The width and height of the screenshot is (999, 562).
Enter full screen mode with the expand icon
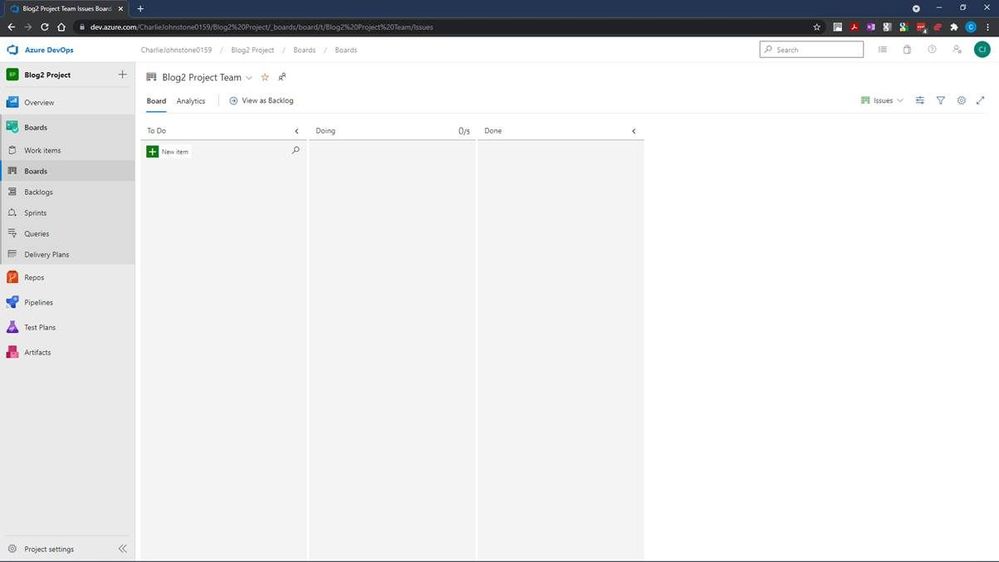(x=981, y=101)
